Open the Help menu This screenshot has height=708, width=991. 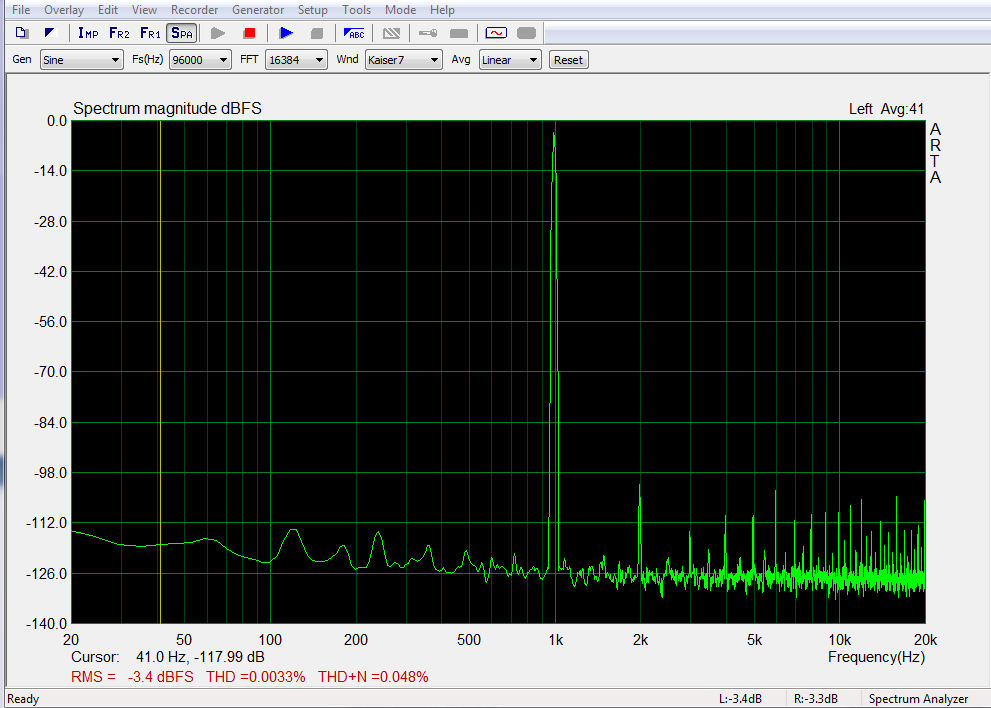click(442, 10)
